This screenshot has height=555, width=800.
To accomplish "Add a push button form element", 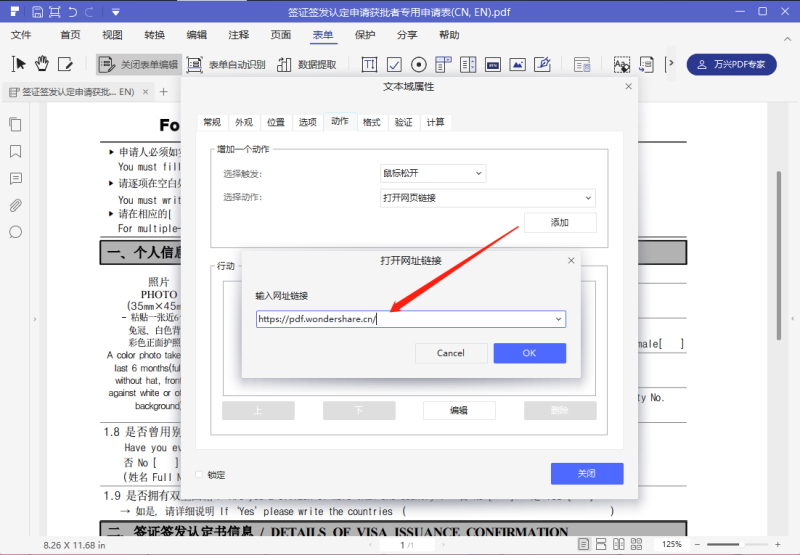I will (x=493, y=64).
